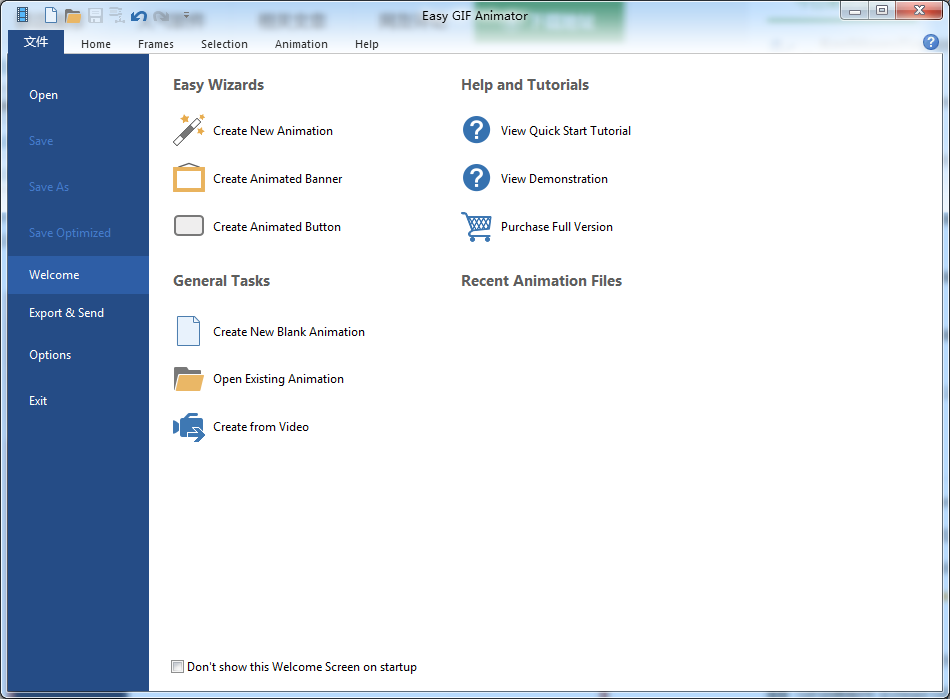Click the magic wand Create New Animation icon
950x699 pixels.
pyautogui.click(x=189, y=130)
